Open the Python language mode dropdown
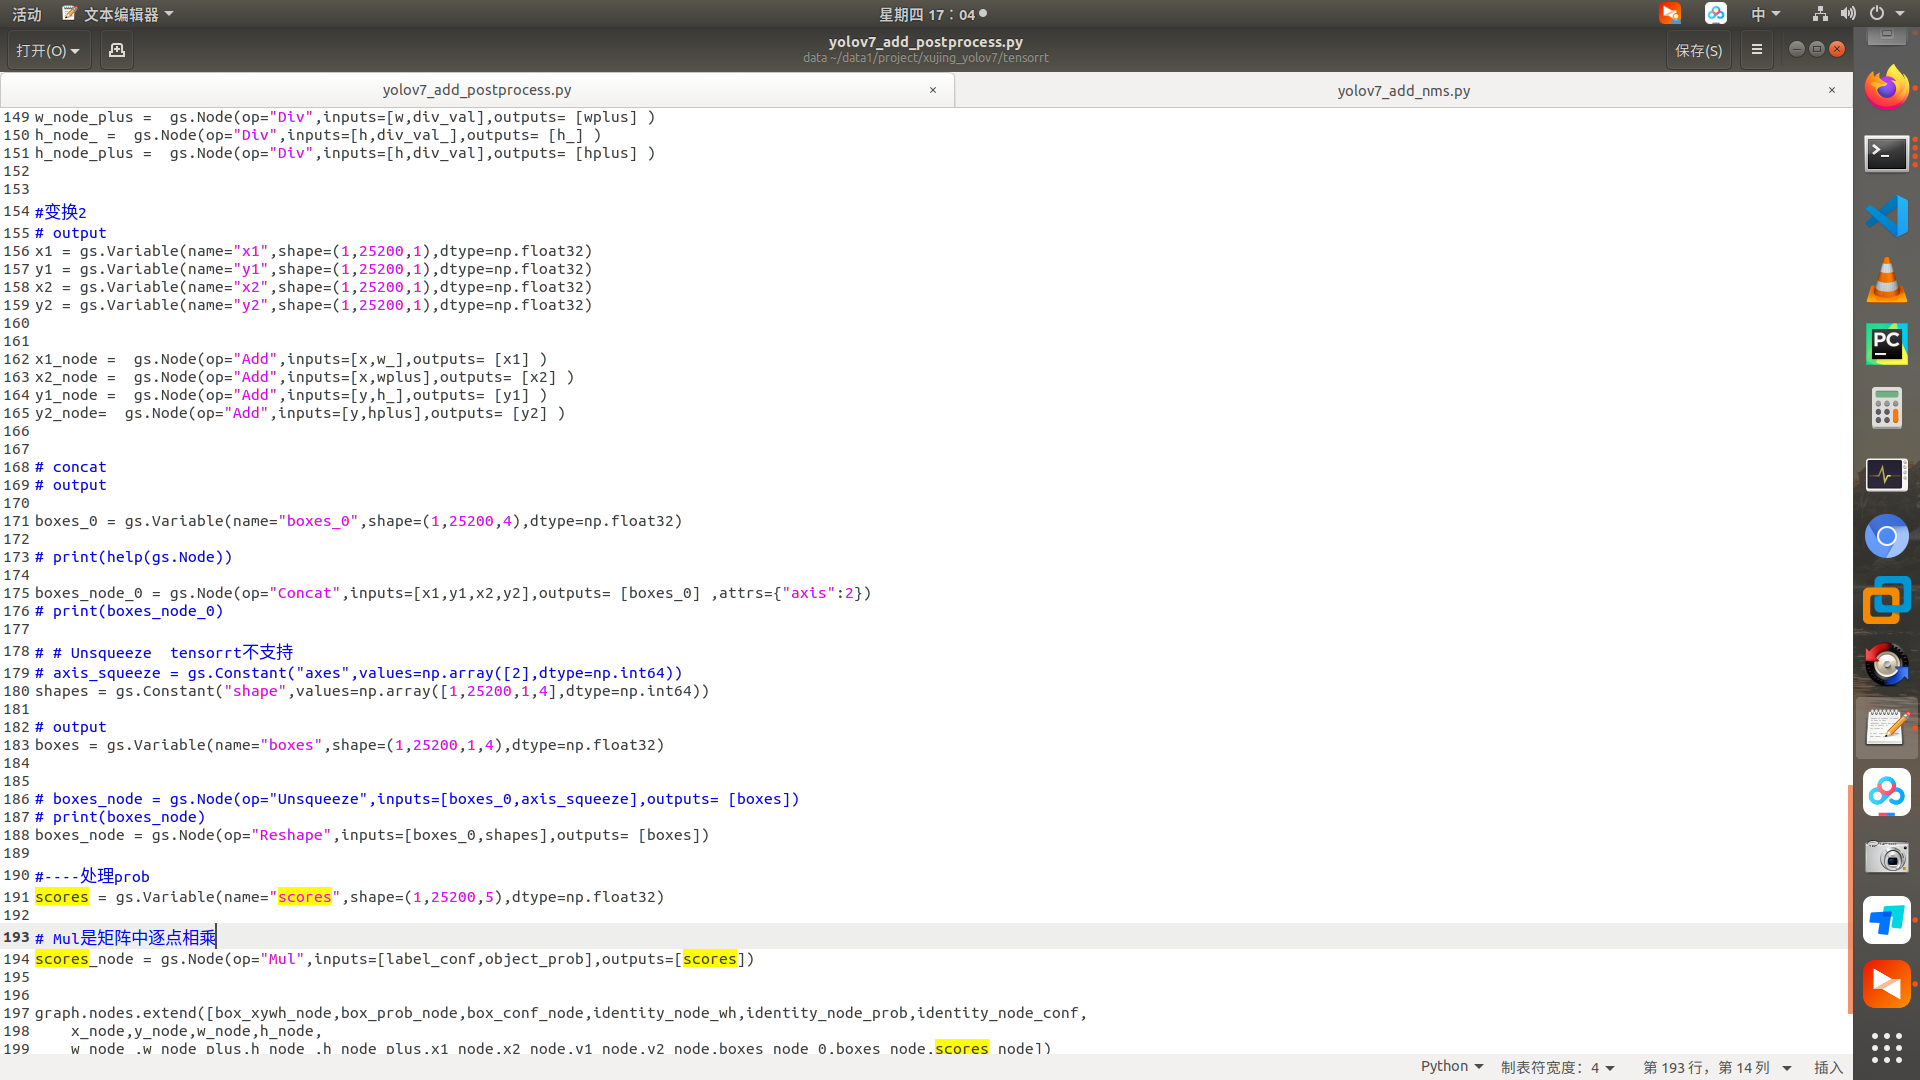The image size is (1920, 1080). pos(1447,1066)
